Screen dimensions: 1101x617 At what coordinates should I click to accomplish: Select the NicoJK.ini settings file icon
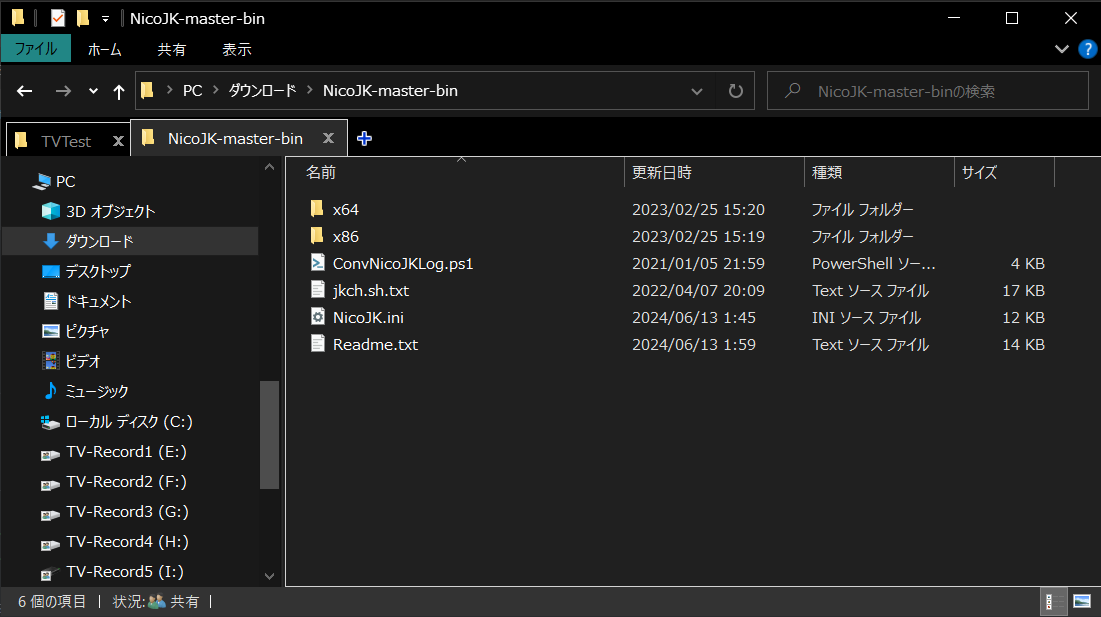point(317,317)
